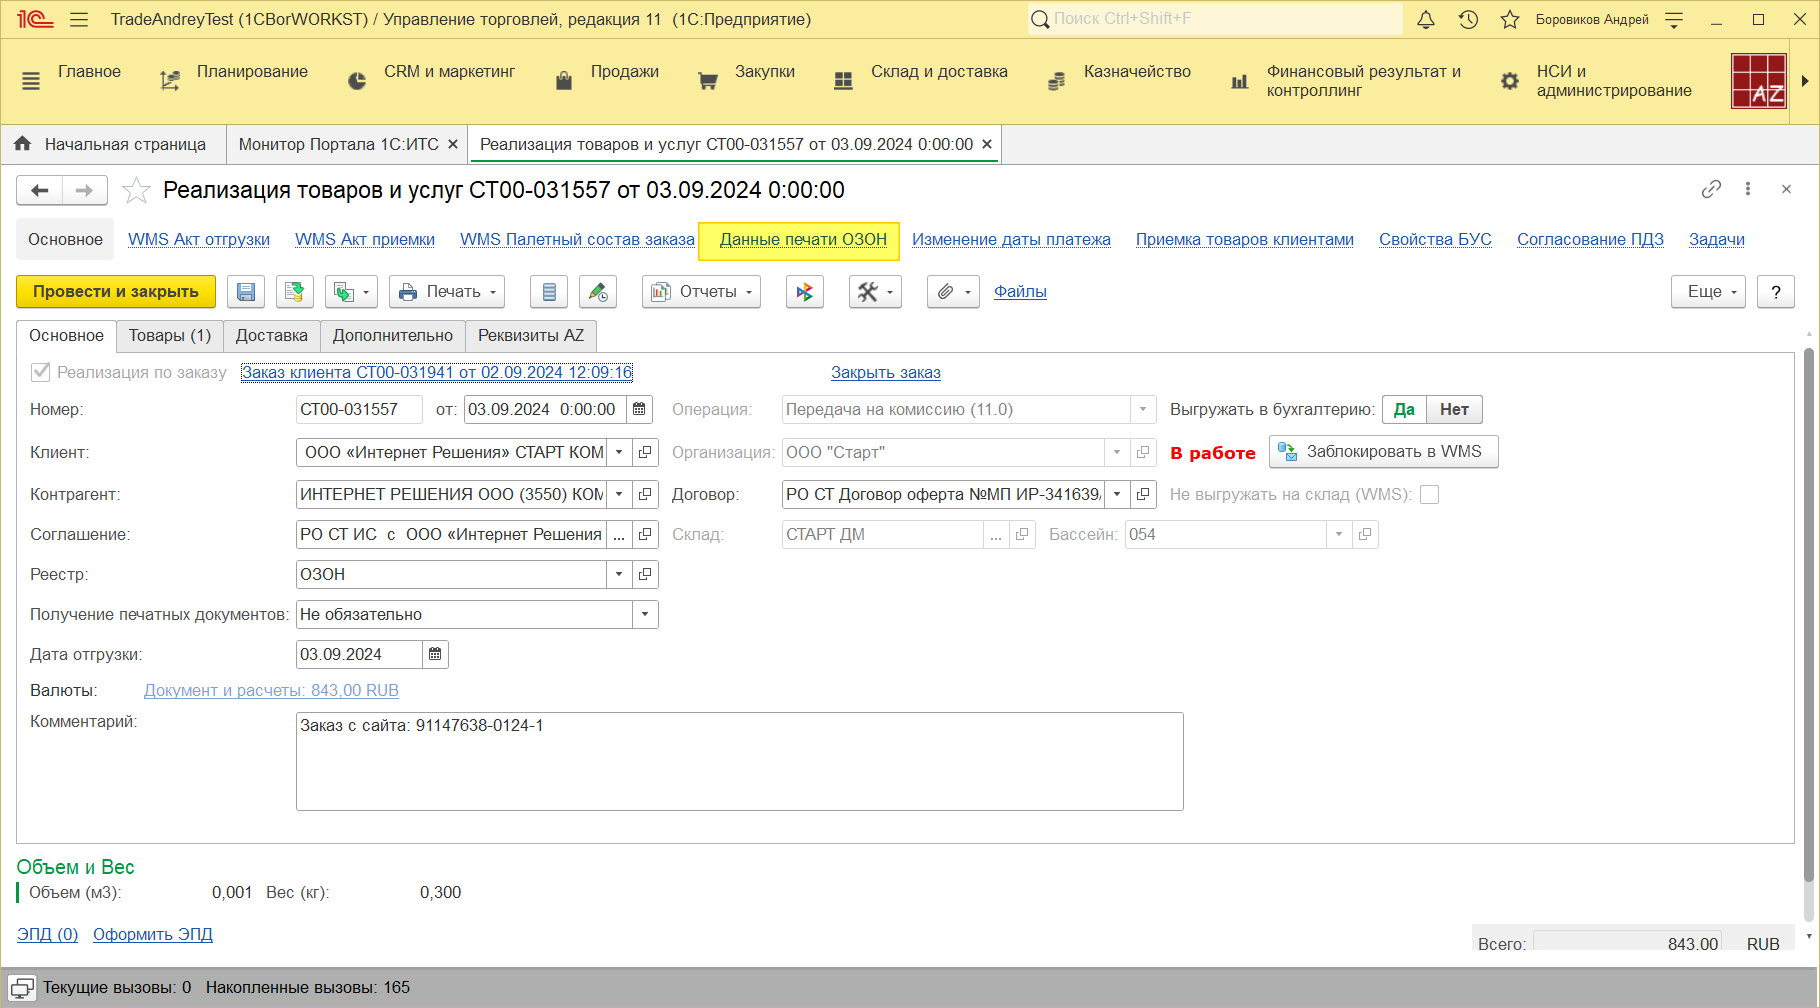Open the Закрыть заказ link
Screen dimensions: 1820x1008
885,373
